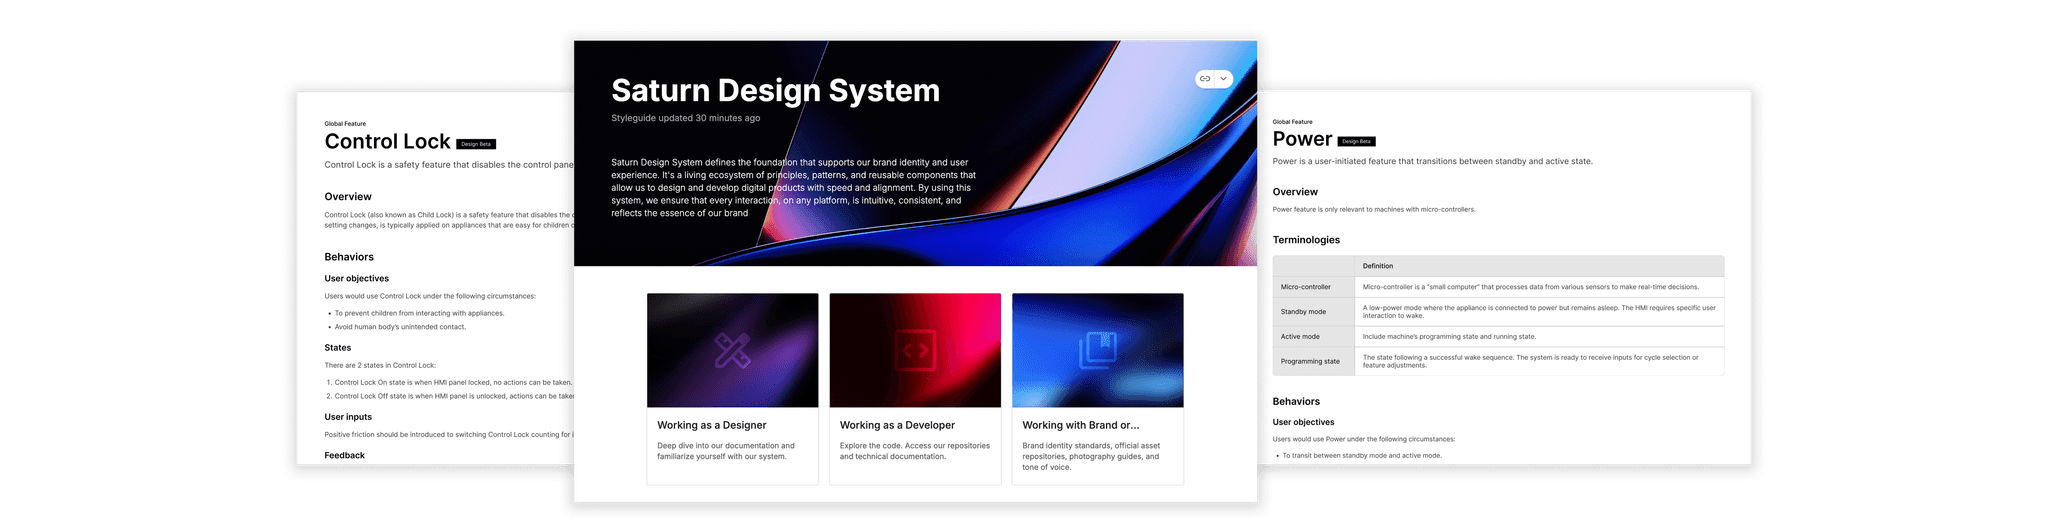Select the Standby mode table row label
2048x523 pixels.
(1303, 312)
